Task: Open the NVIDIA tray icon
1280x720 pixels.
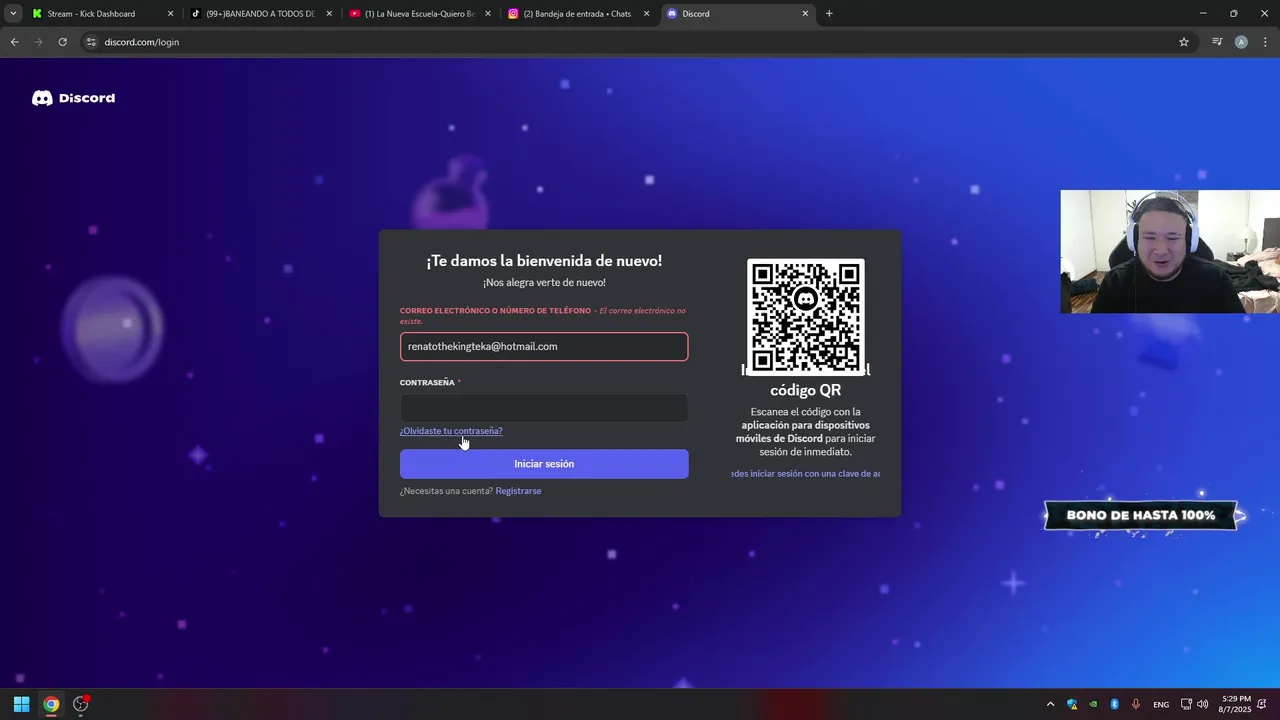Action: click(x=1093, y=704)
